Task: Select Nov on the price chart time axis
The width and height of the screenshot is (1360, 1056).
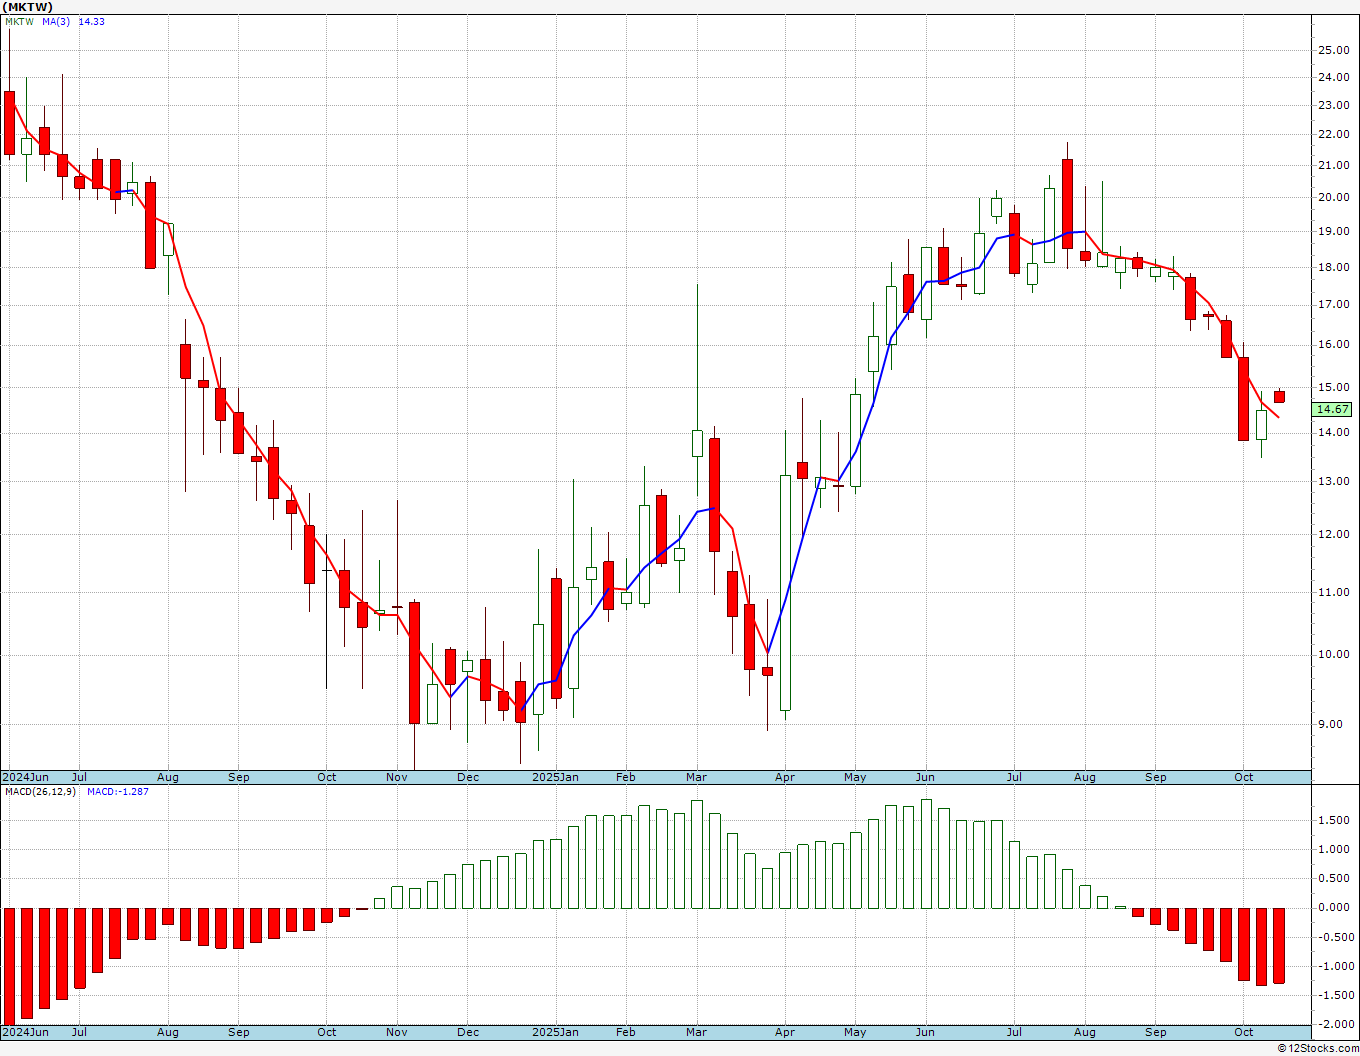Action: (397, 777)
